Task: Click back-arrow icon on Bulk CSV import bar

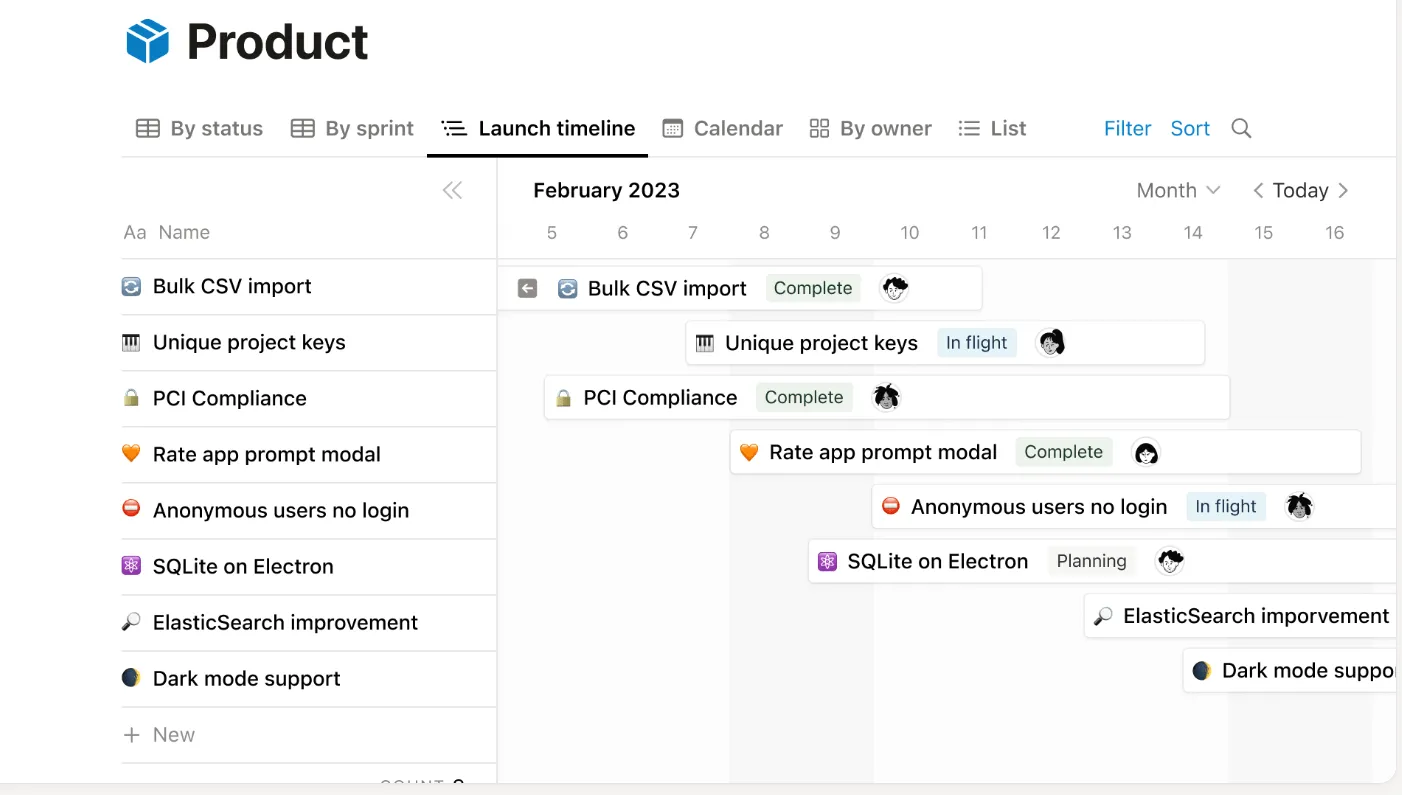Action: tap(528, 288)
